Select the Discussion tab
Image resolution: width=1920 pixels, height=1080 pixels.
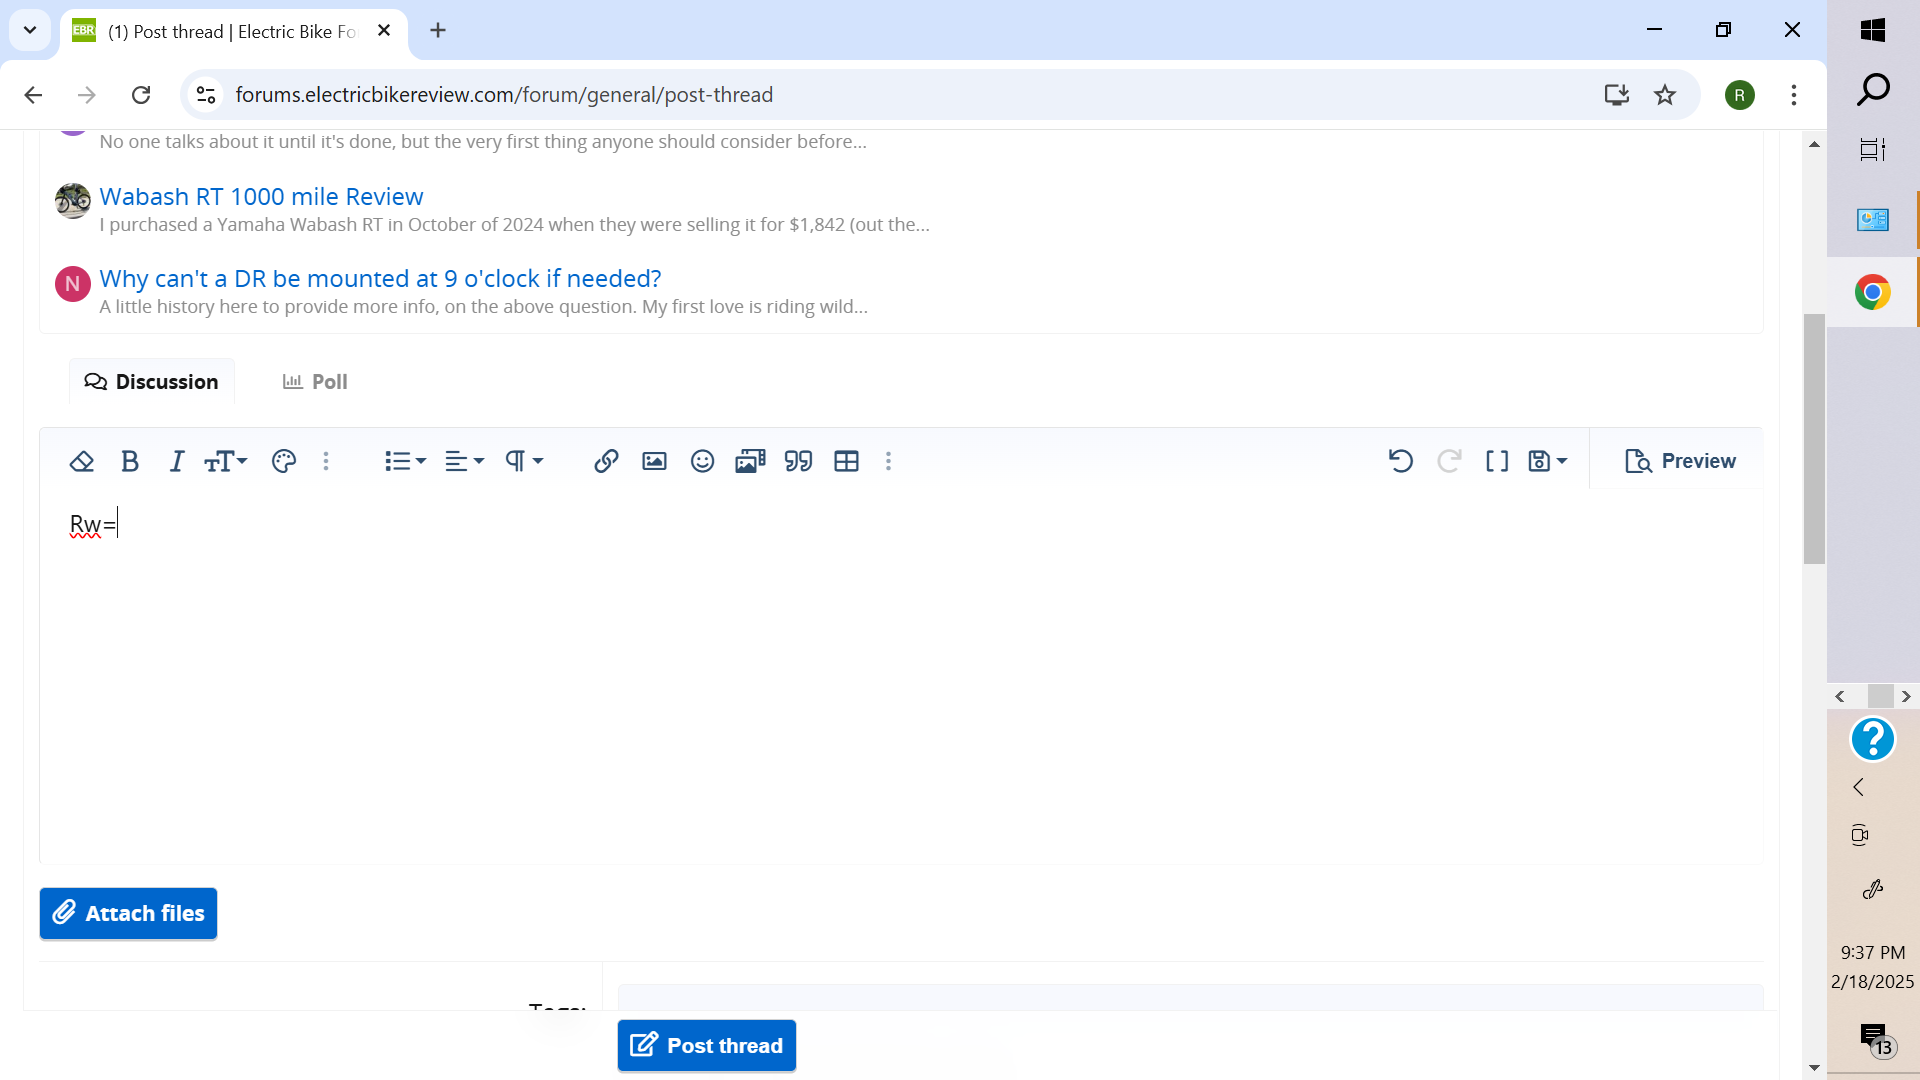(x=152, y=382)
